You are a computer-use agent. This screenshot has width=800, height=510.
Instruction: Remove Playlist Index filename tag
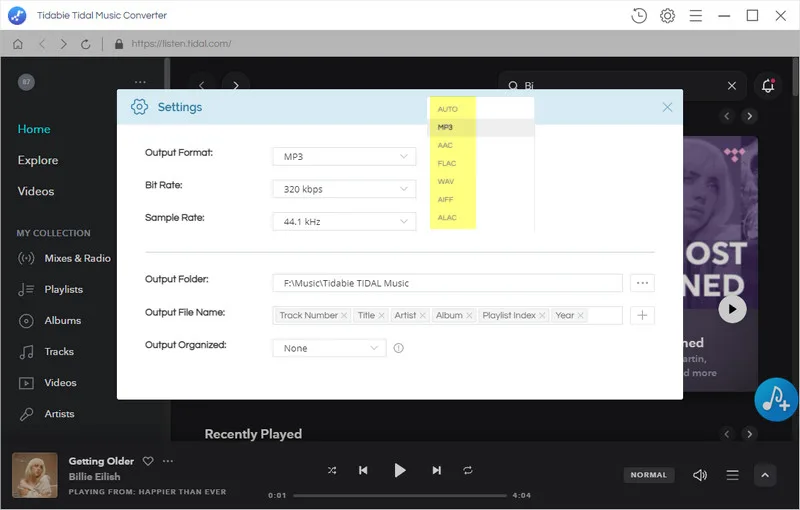[x=542, y=316]
